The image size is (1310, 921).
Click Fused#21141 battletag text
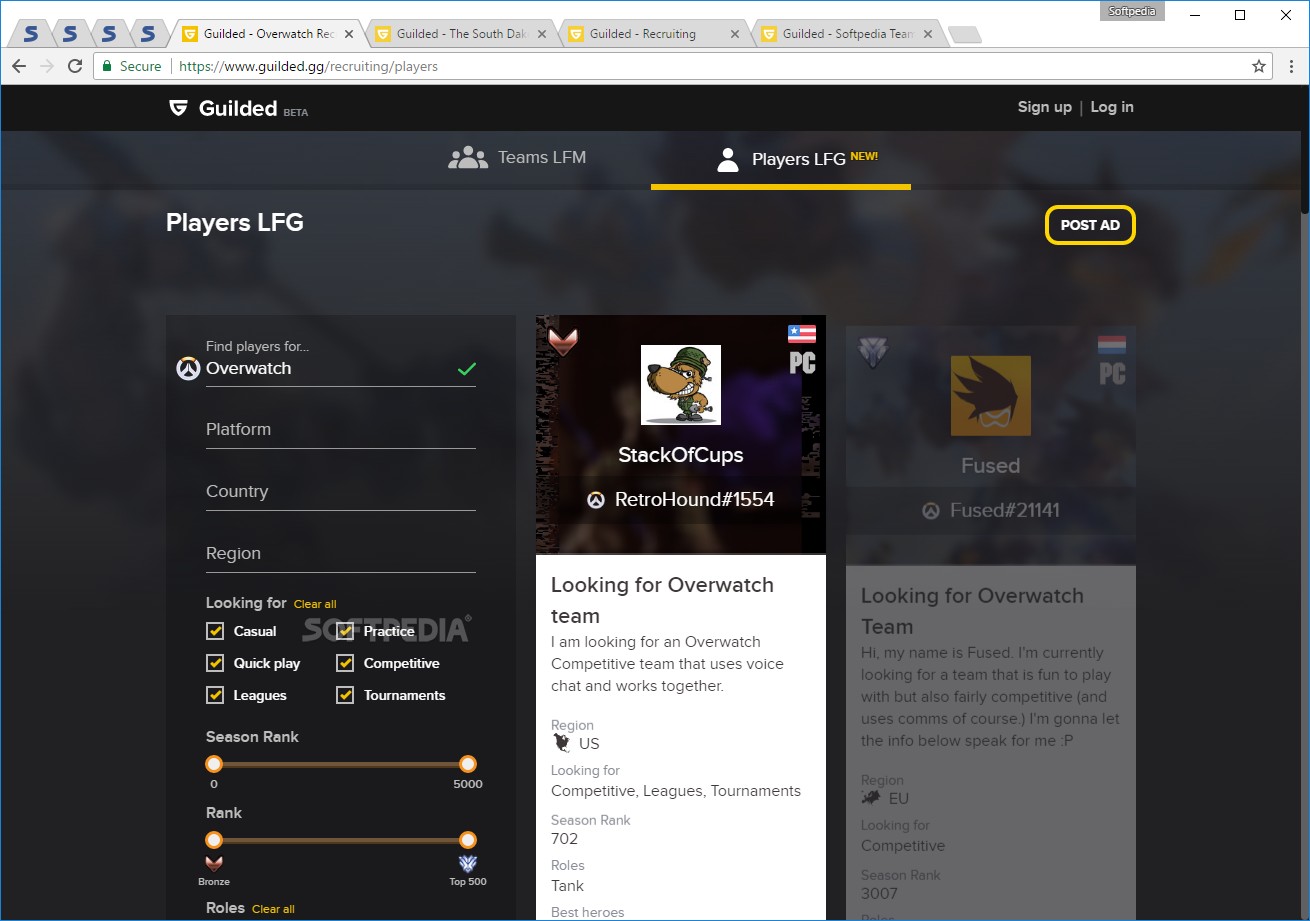pyautogui.click(x=1005, y=511)
